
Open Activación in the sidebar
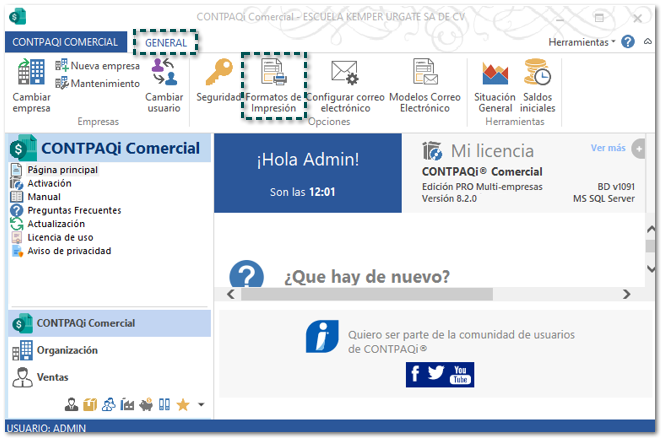[x=49, y=183]
